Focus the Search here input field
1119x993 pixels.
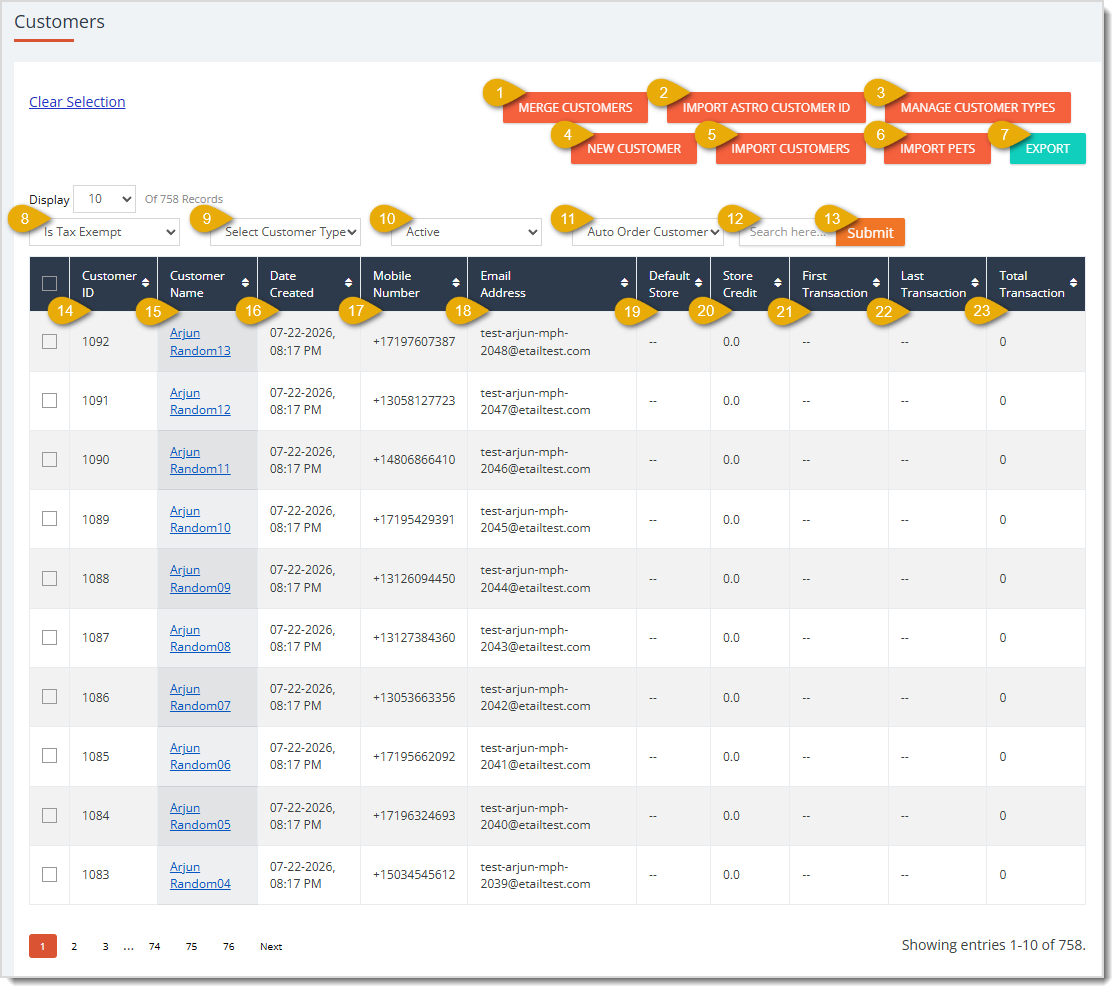[787, 232]
